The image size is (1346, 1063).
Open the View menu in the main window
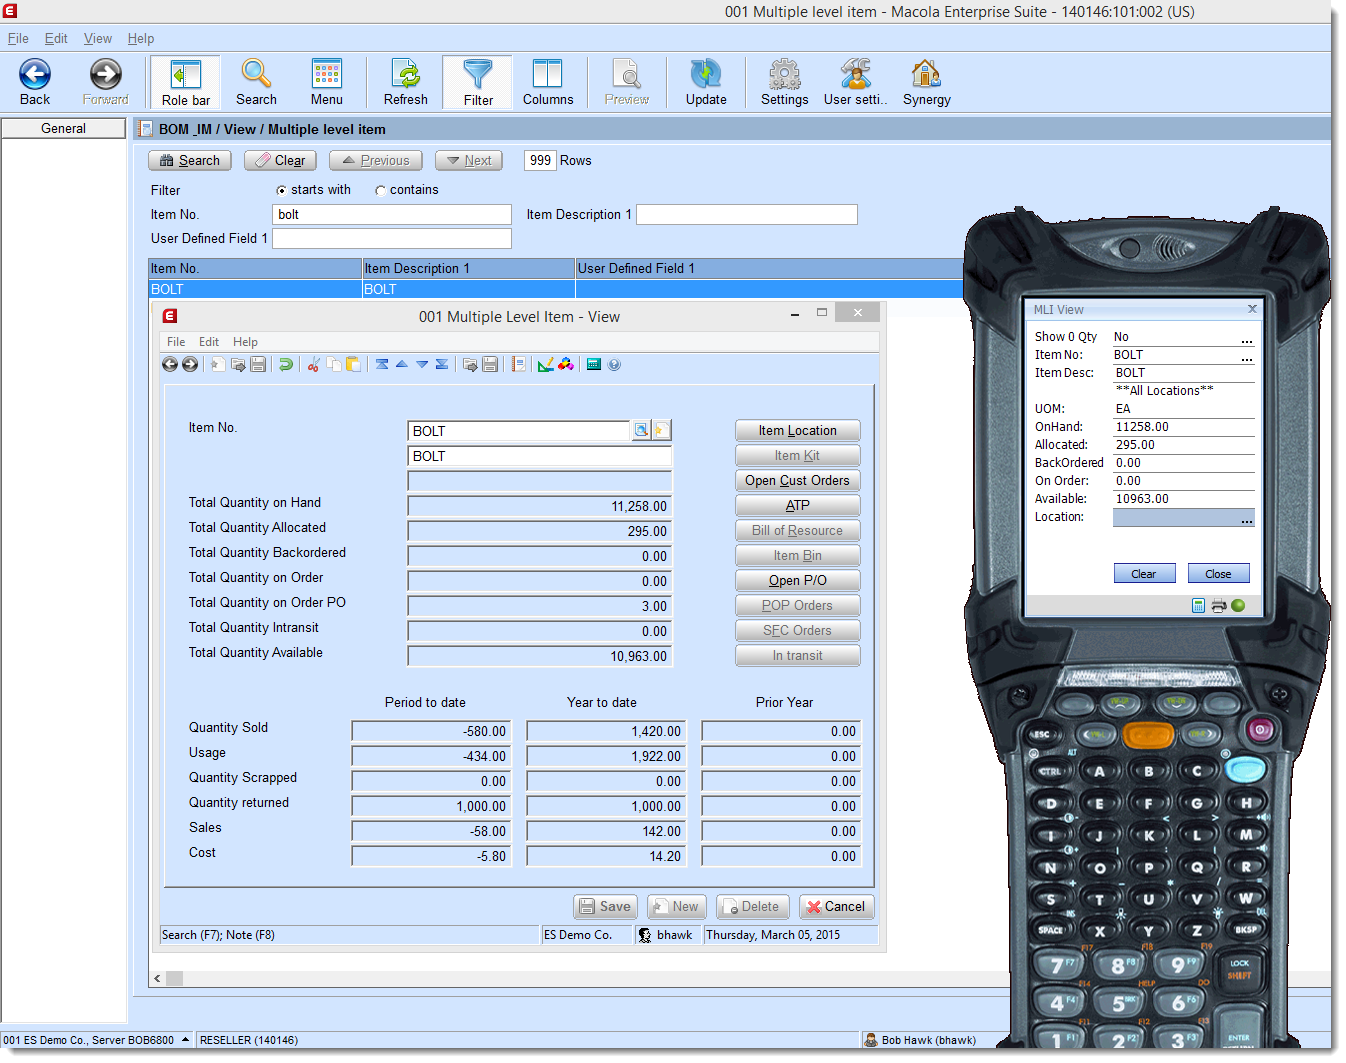pyautogui.click(x=98, y=38)
